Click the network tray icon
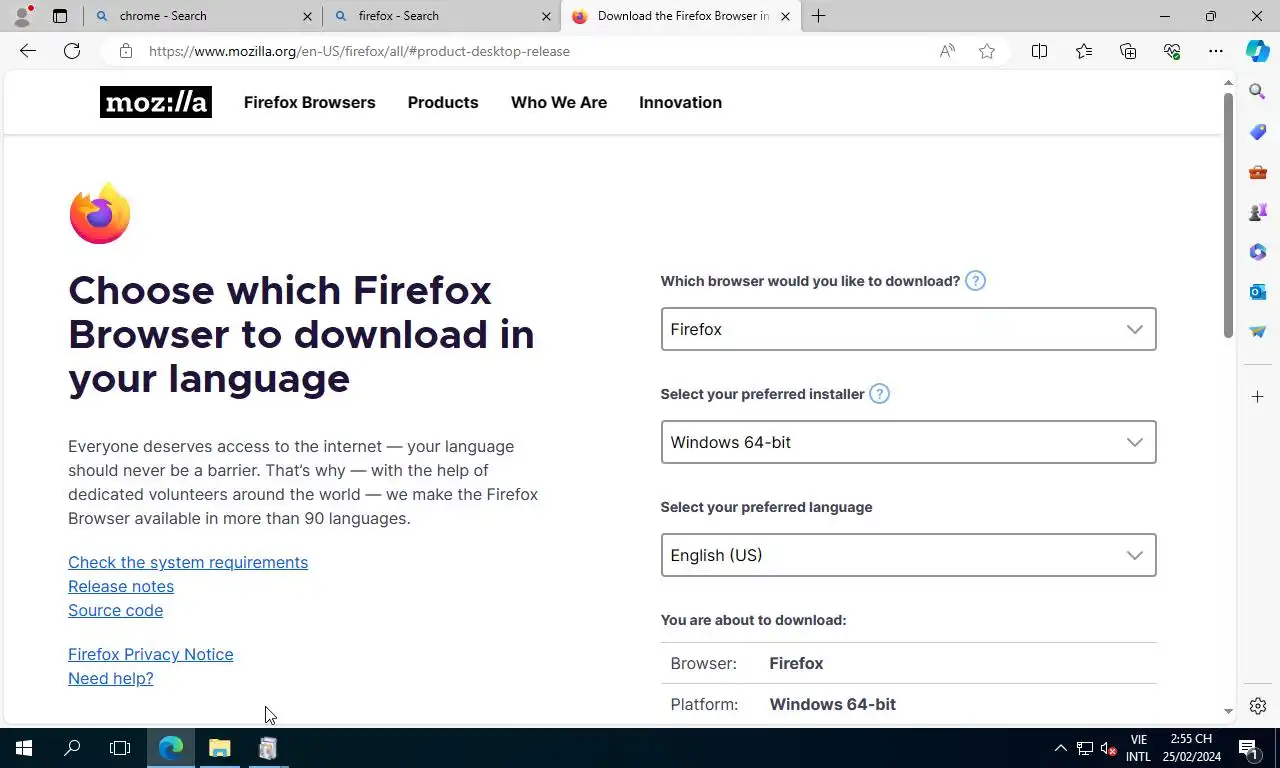Image resolution: width=1280 pixels, height=768 pixels. click(x=1084, y=748)
